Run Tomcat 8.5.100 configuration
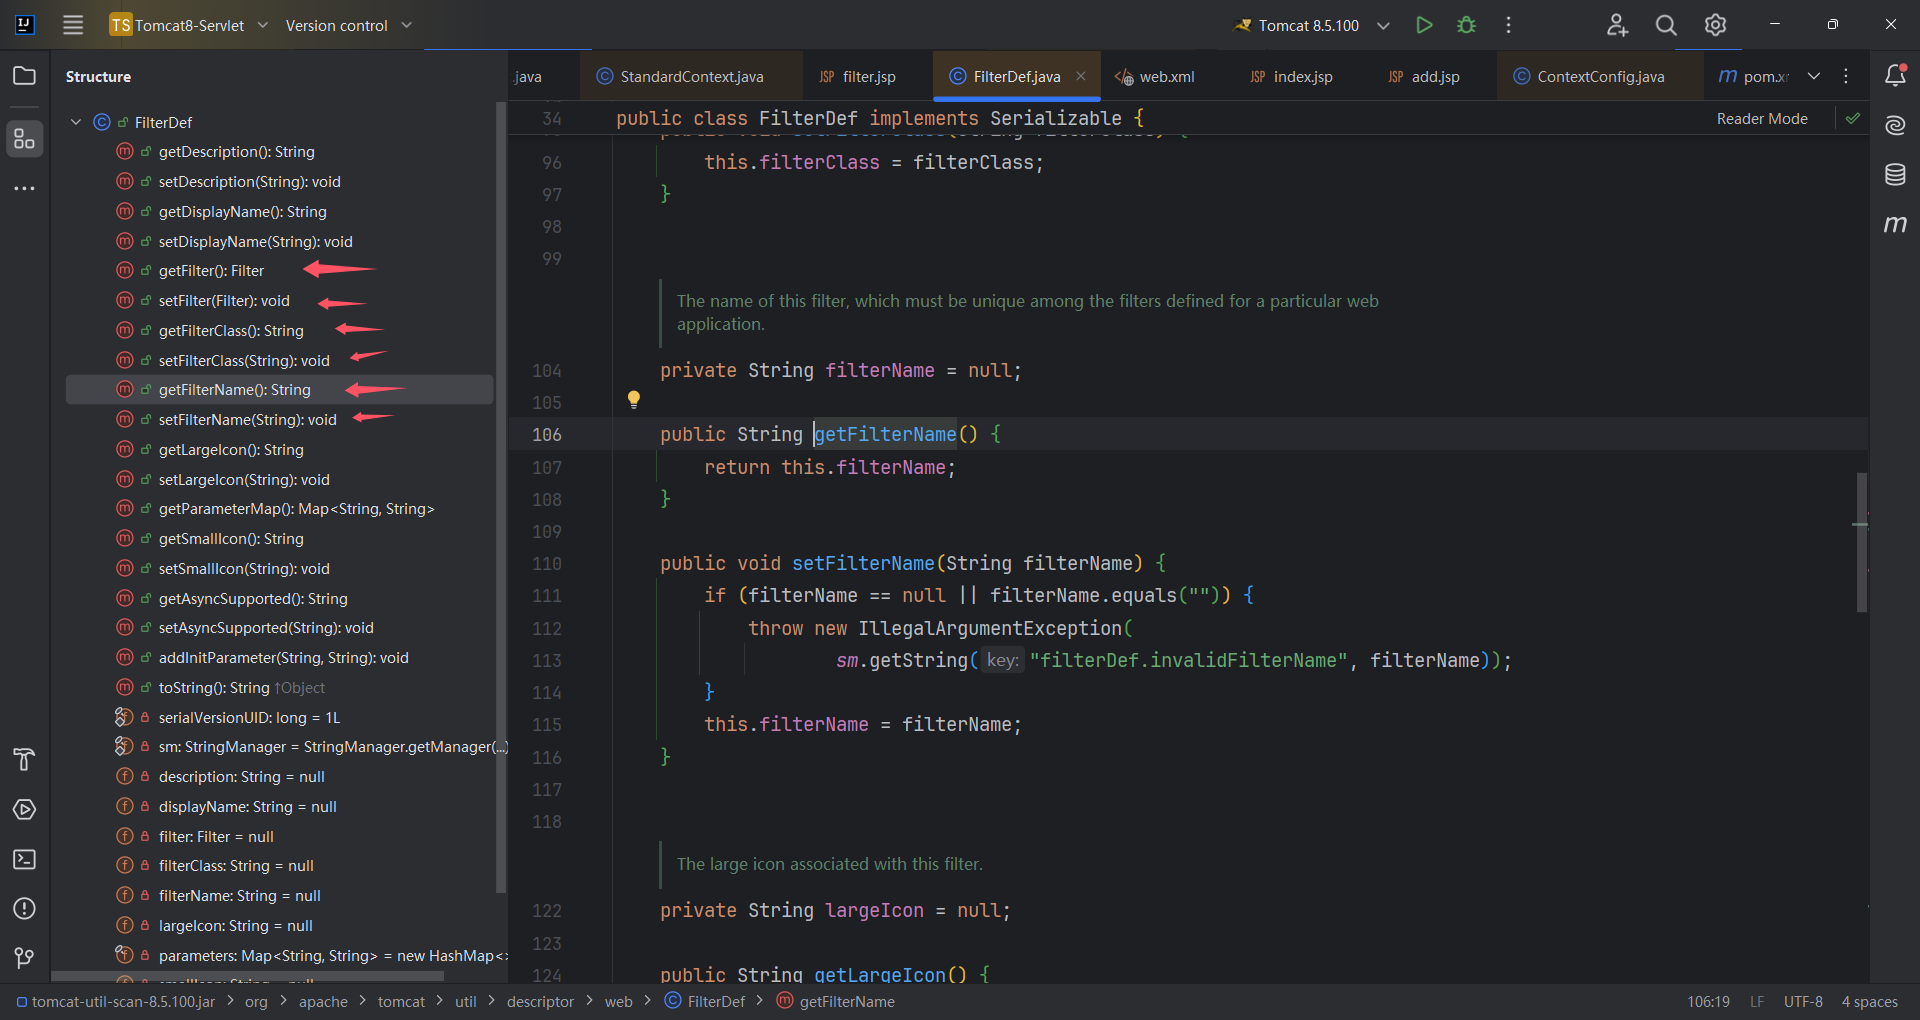Screen dimensions: 1920x1020 coord(1424,25)
